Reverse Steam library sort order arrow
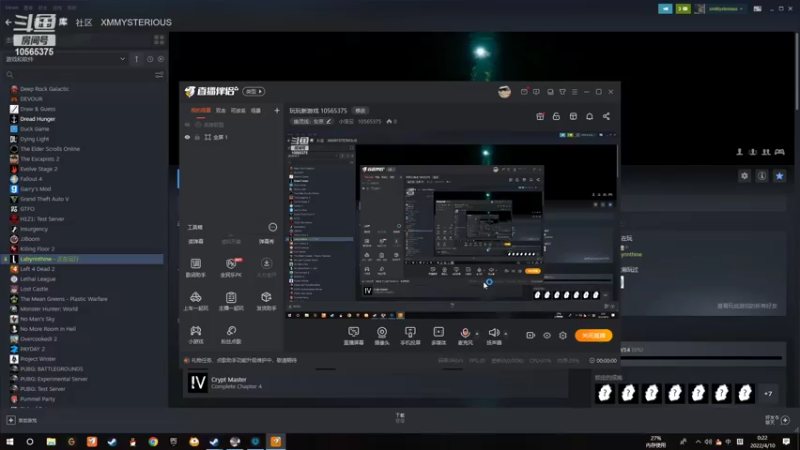 (x=136, y=59)
